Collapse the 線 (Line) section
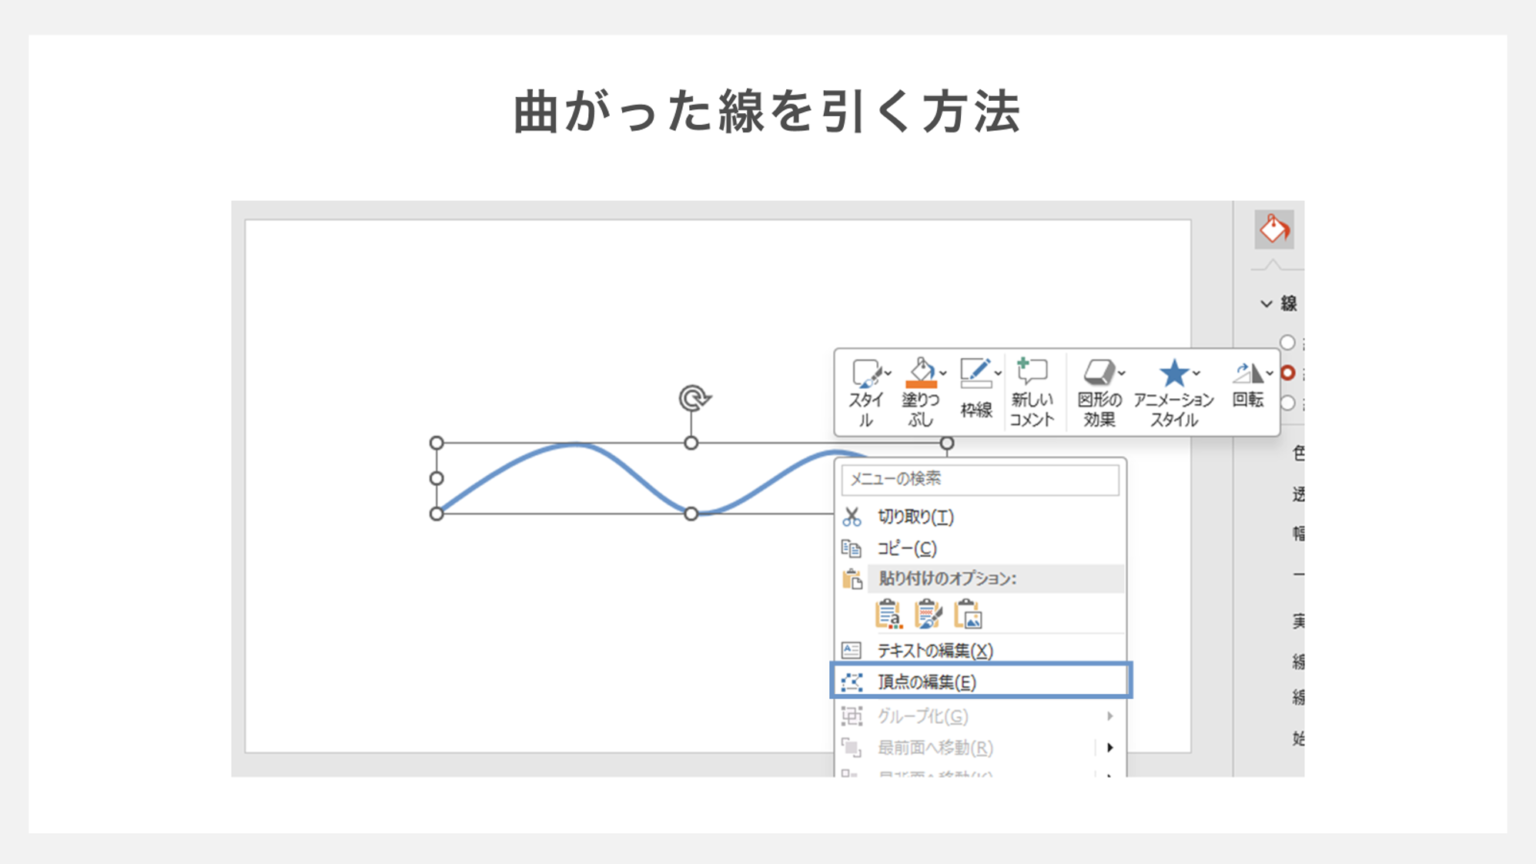Viewport: 1536px width, 864px height. point(1267,304)
